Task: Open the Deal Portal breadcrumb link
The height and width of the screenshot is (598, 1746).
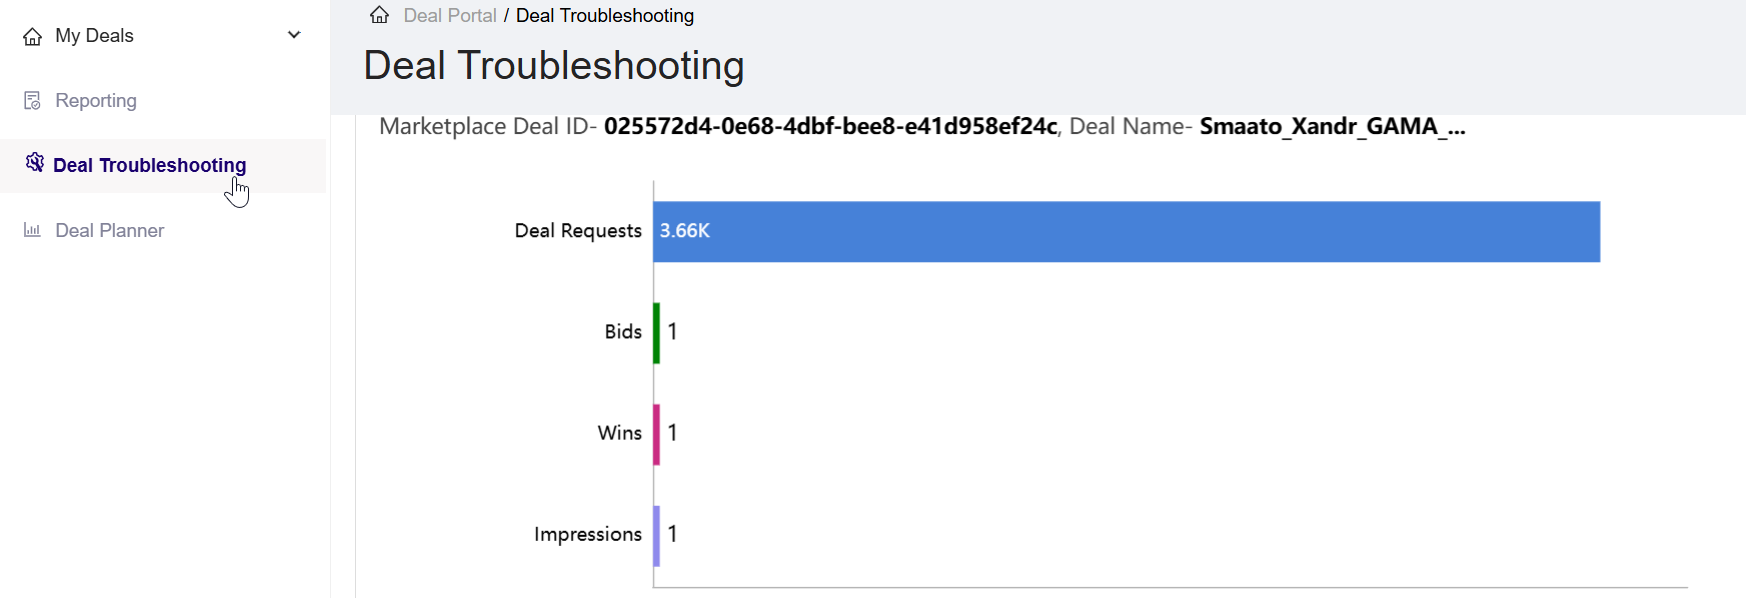Action: point(449,15)
